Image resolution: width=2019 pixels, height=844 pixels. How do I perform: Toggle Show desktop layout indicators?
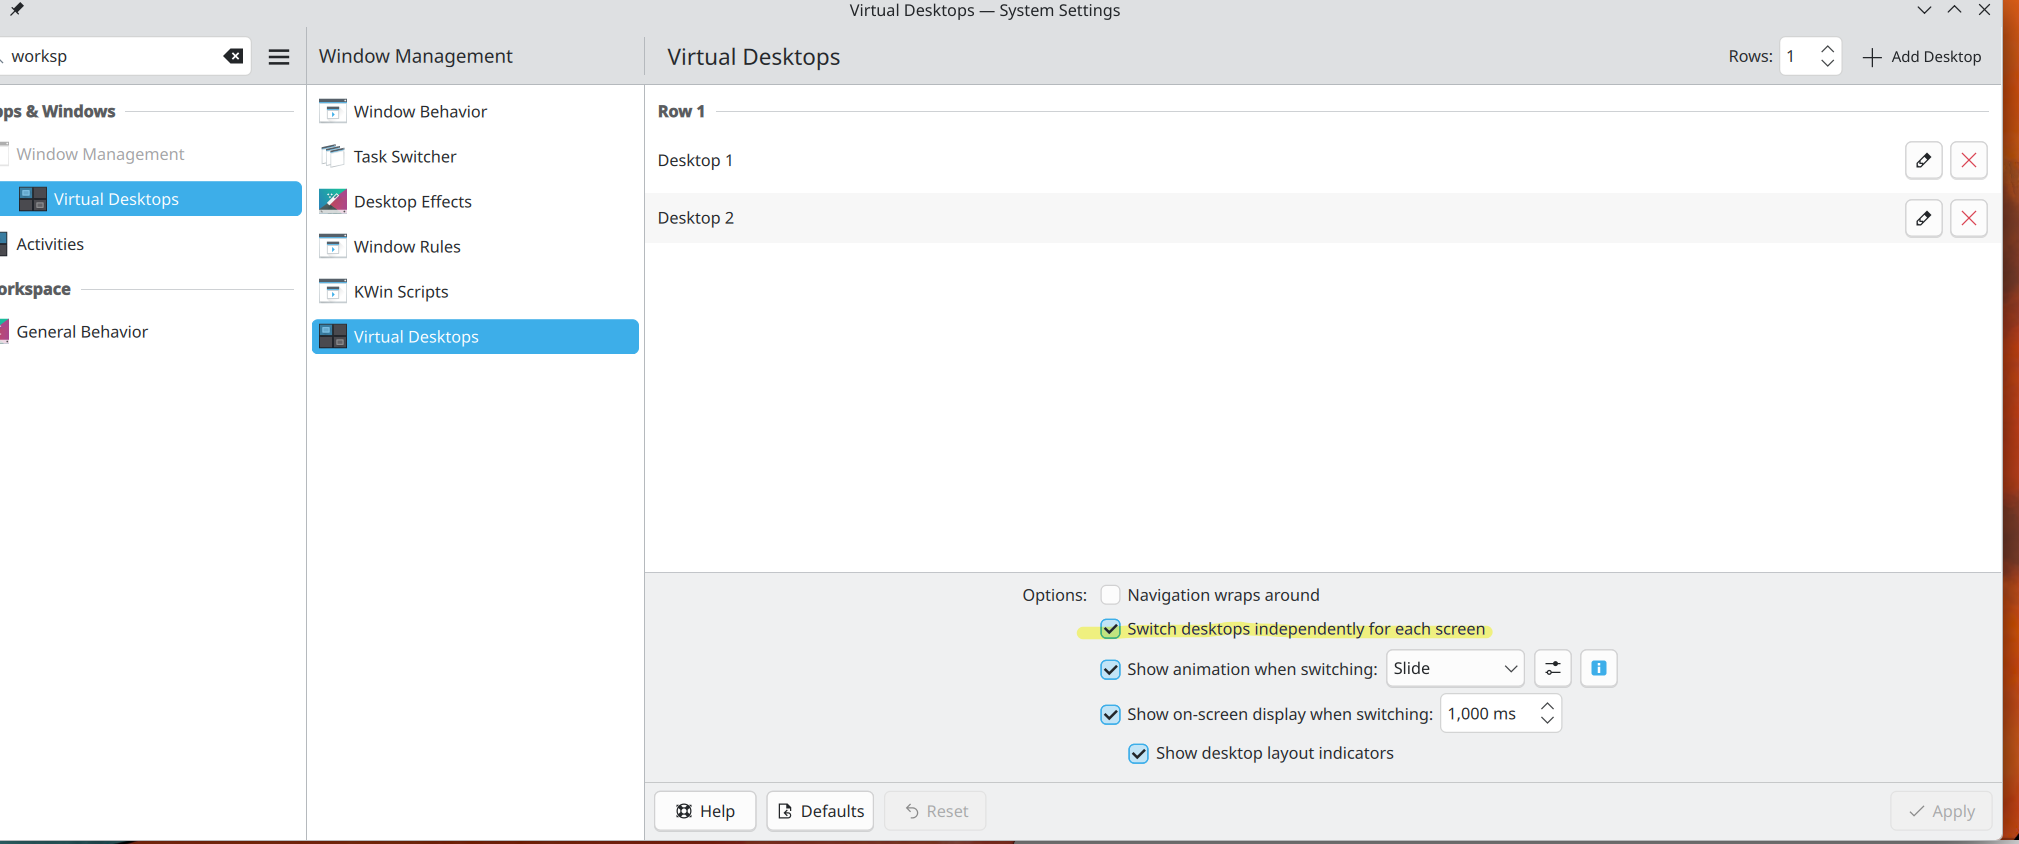pos(1138,753)
